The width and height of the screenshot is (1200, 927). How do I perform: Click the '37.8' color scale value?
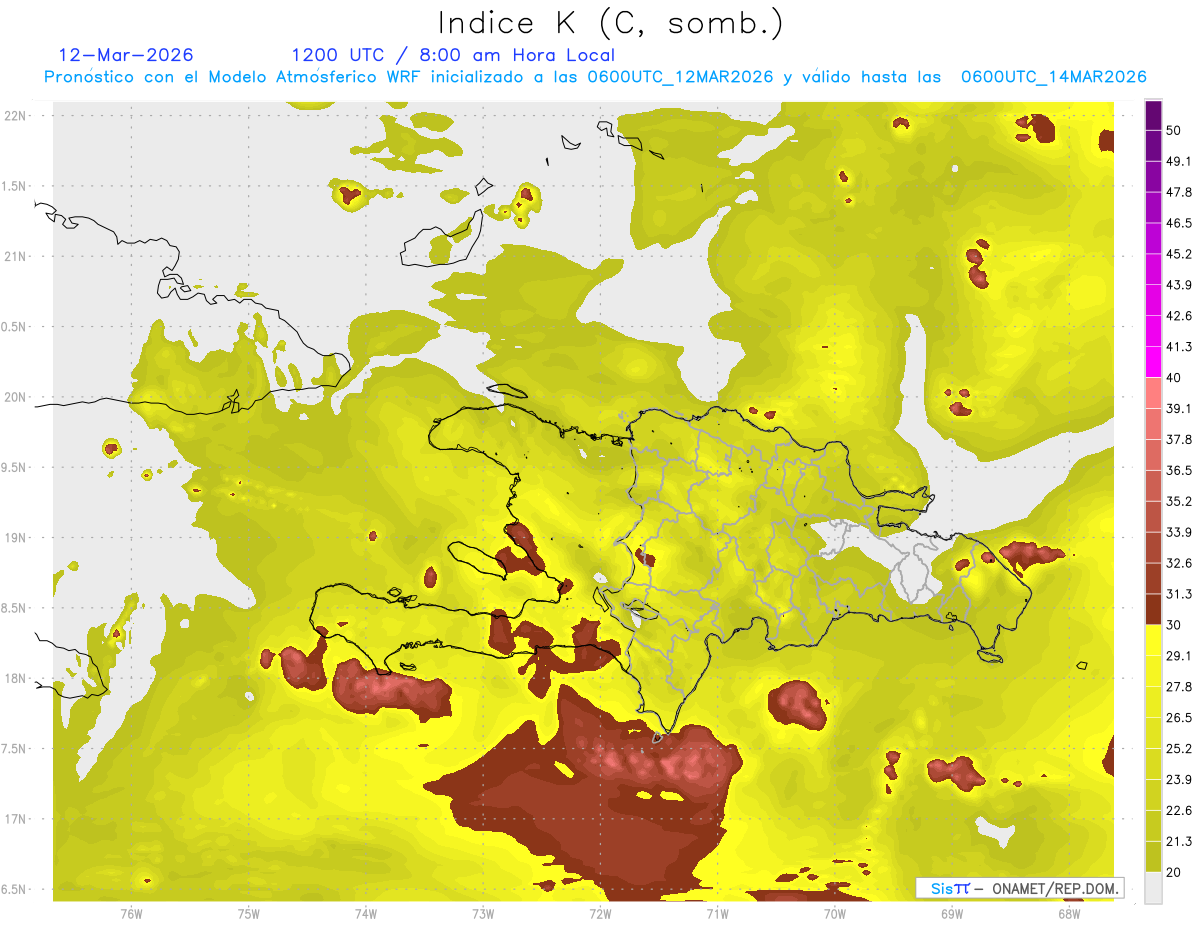coord(1179,439)
